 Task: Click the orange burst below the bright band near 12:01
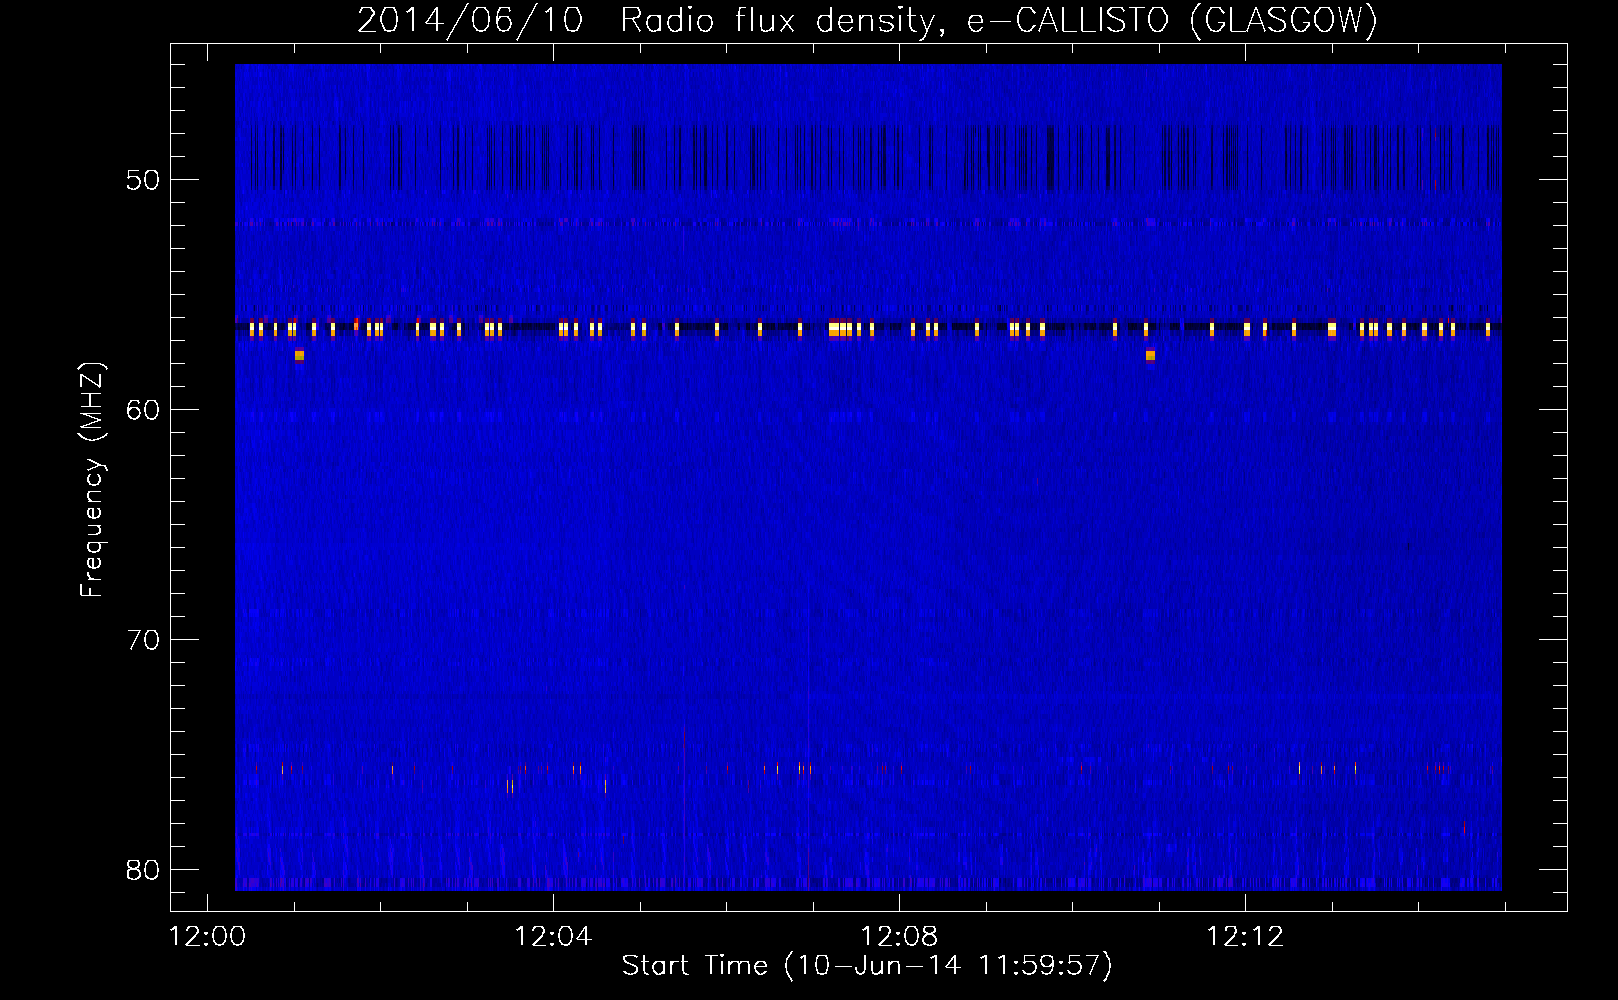tap(299, 355)
